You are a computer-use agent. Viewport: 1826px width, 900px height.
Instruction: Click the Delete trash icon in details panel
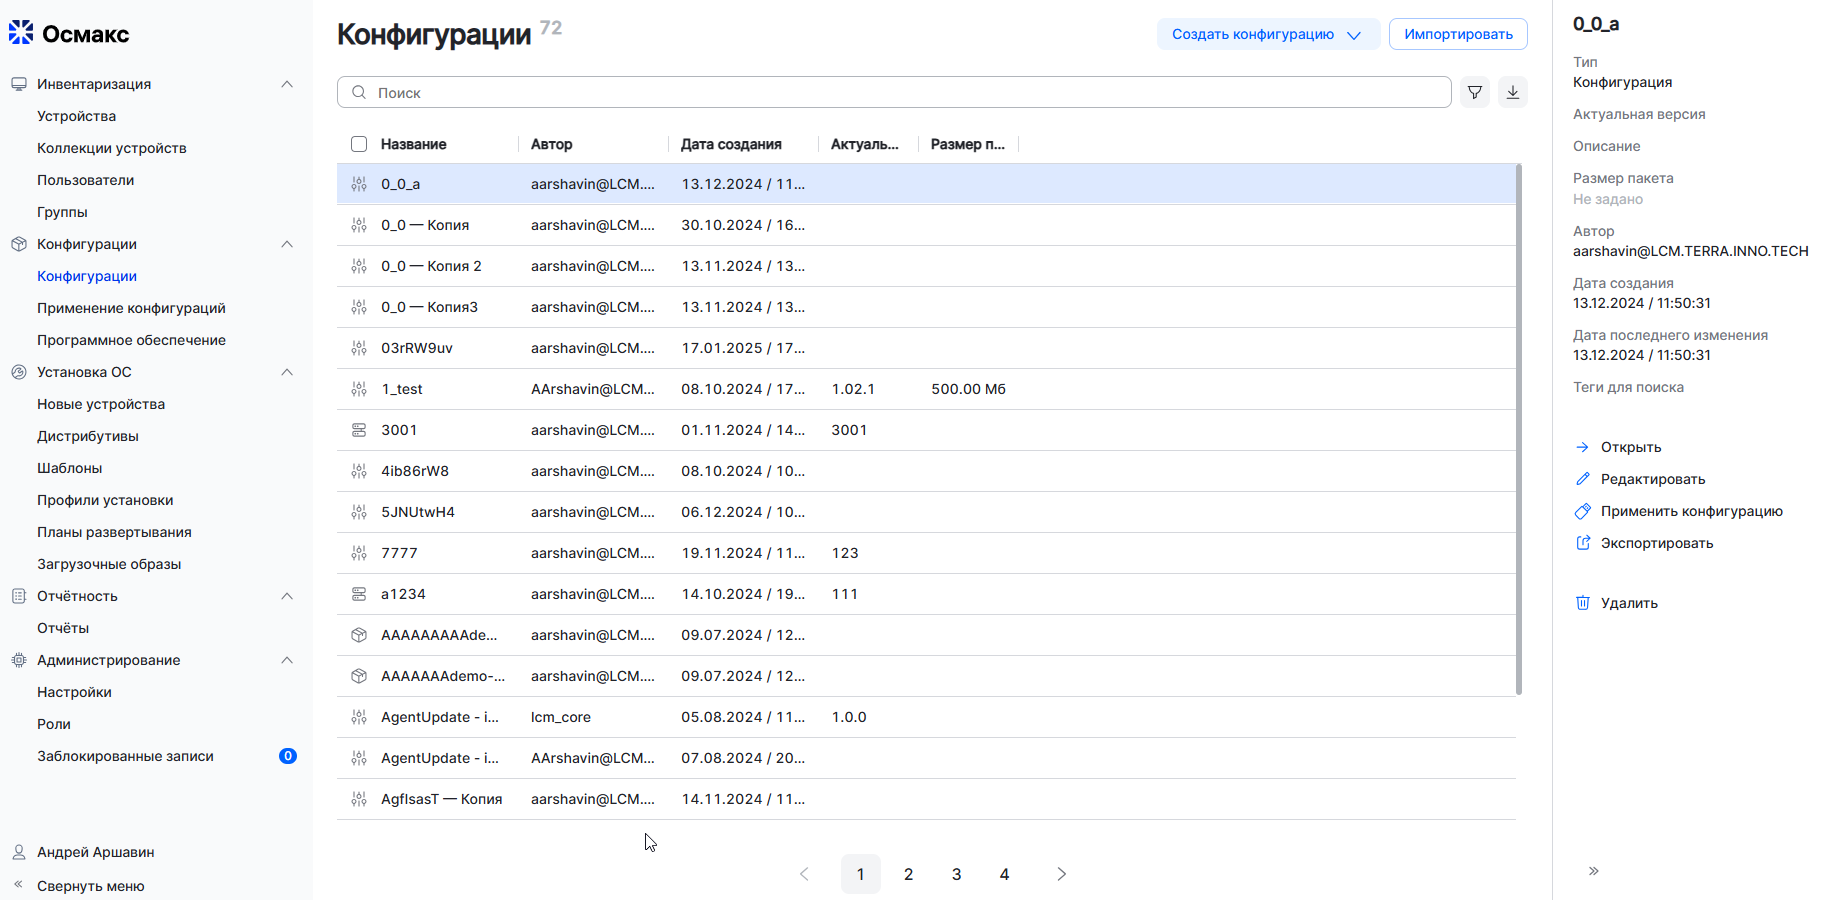(x=1582, y=603)
